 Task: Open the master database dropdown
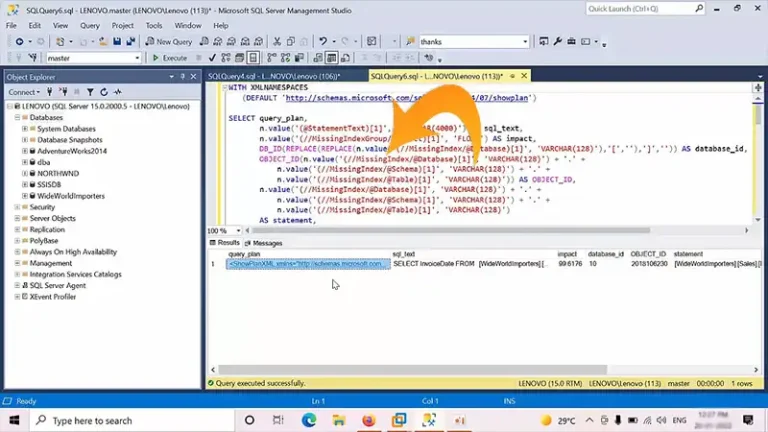pos(136,58)
